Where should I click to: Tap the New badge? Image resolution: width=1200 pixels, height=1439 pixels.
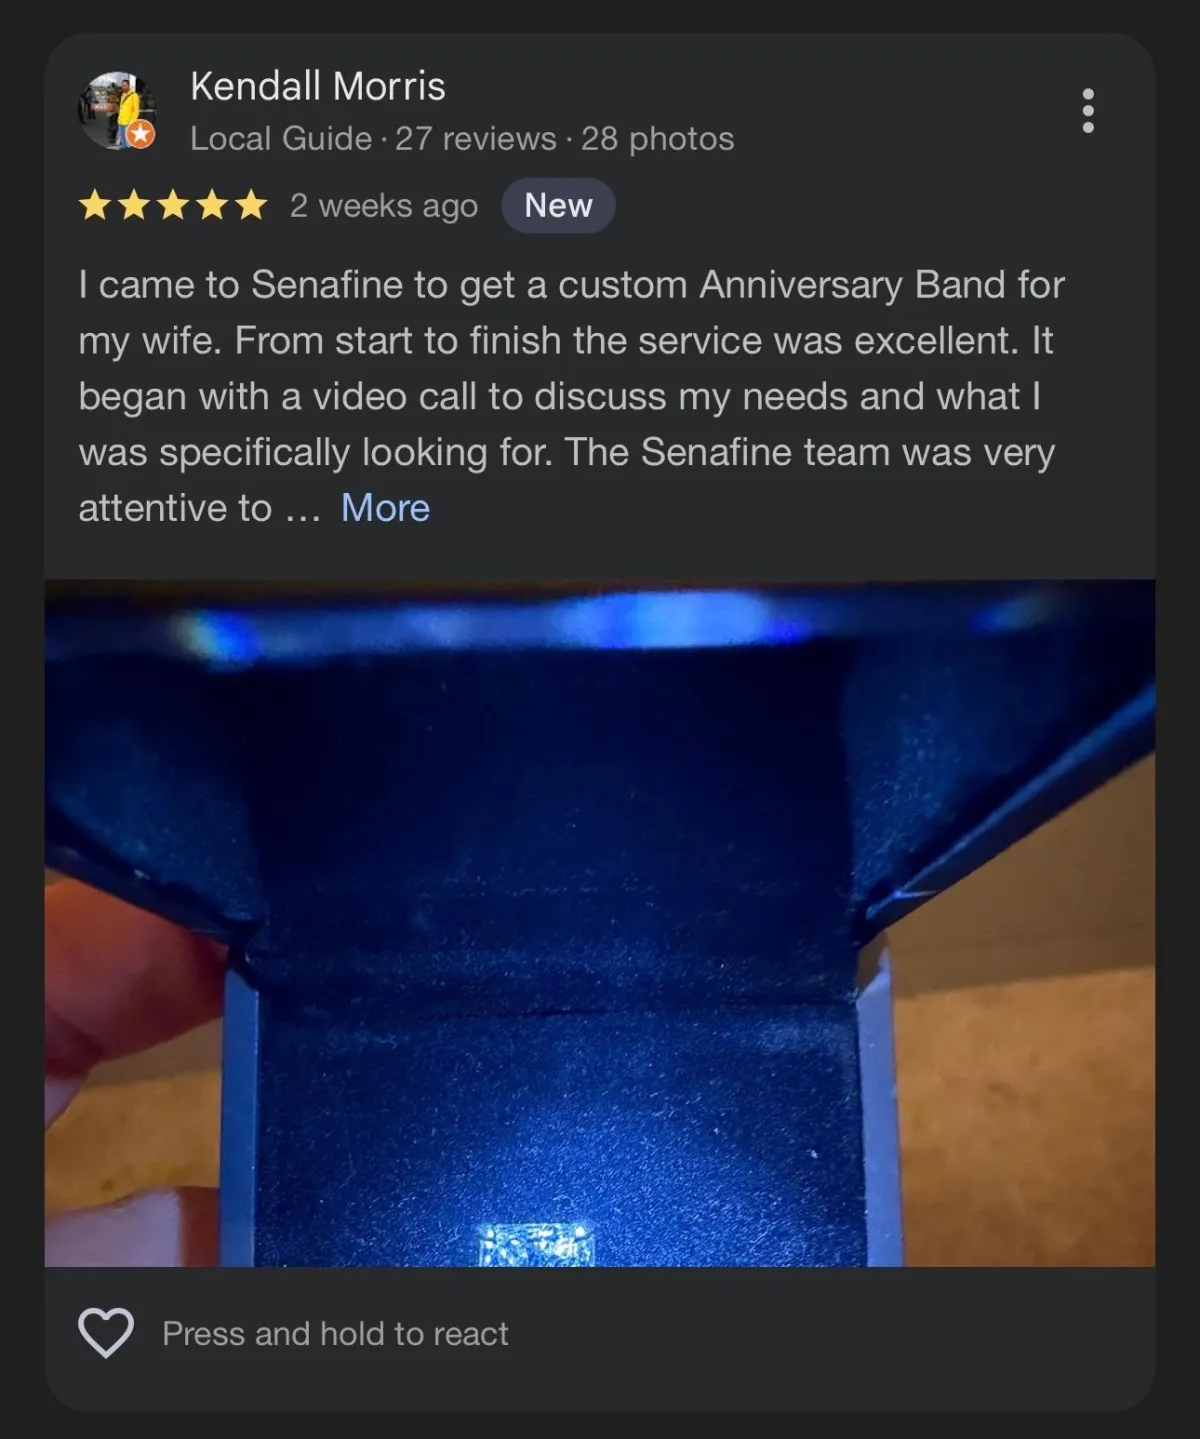(558, 206)
